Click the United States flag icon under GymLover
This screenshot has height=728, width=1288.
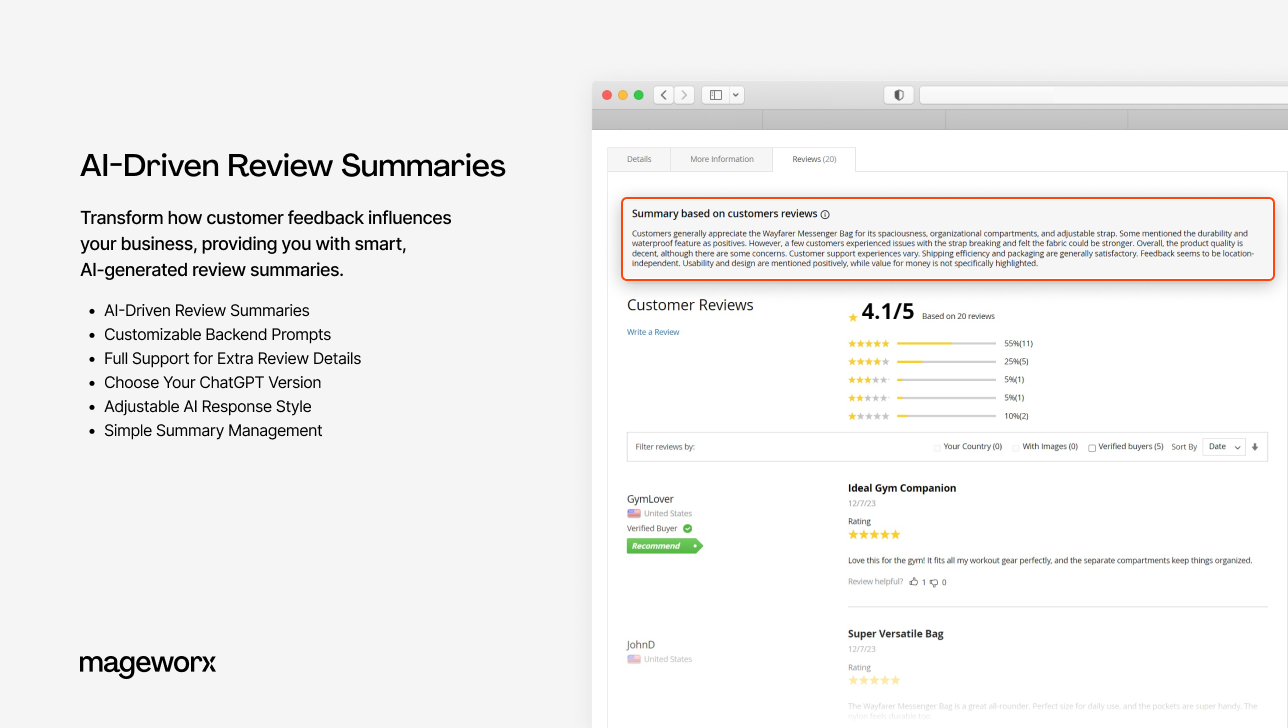click(x=634, y=513)
